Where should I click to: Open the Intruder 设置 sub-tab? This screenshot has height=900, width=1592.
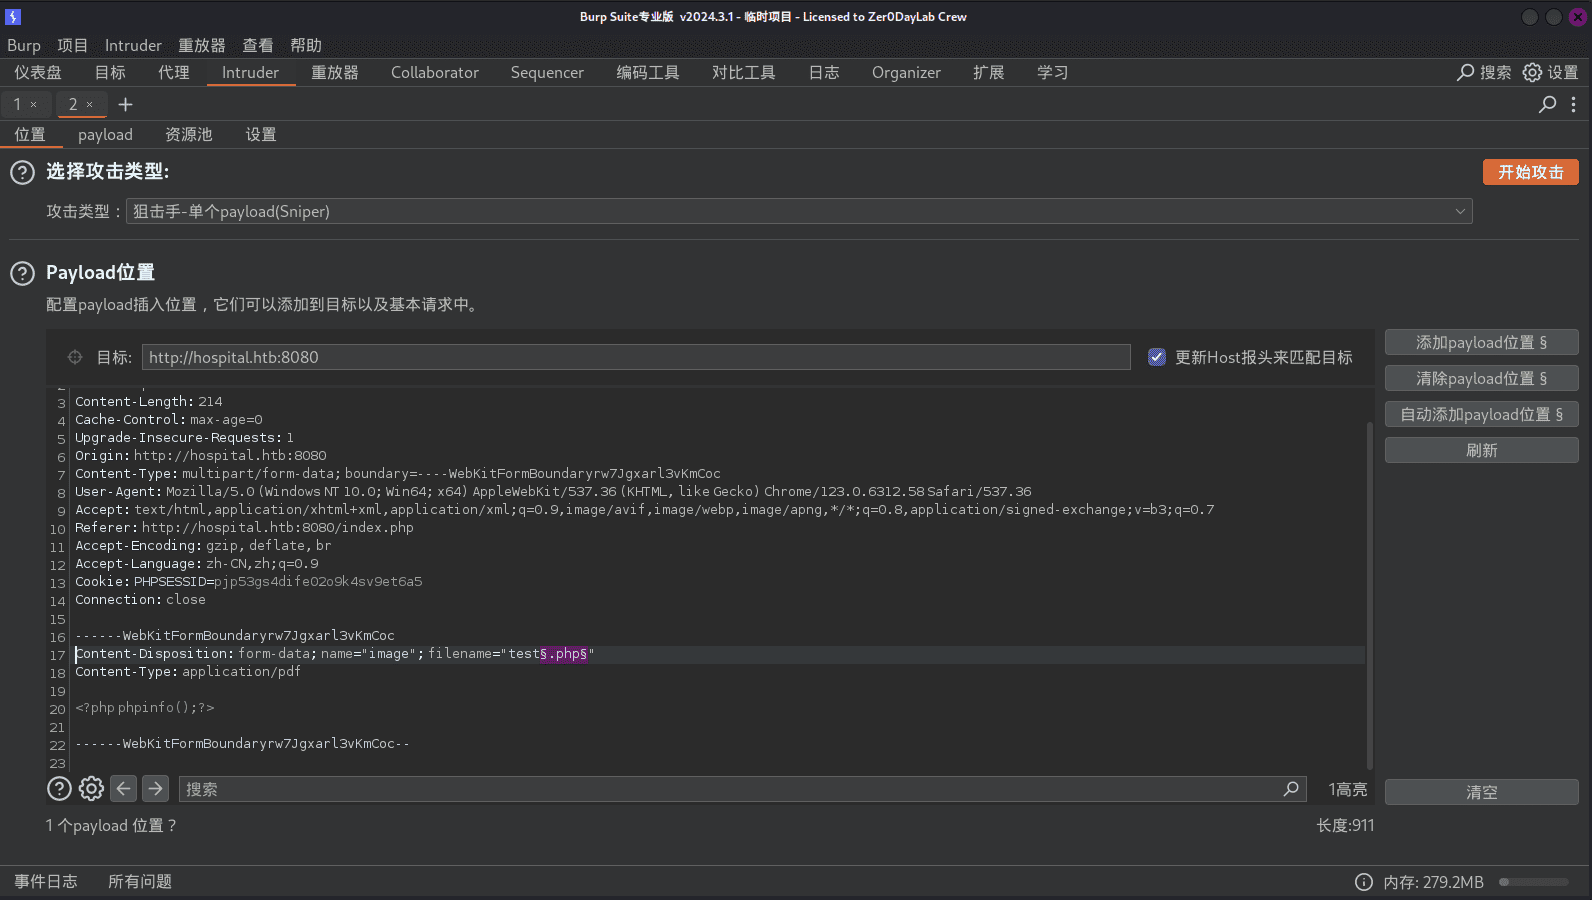[261, 134]
